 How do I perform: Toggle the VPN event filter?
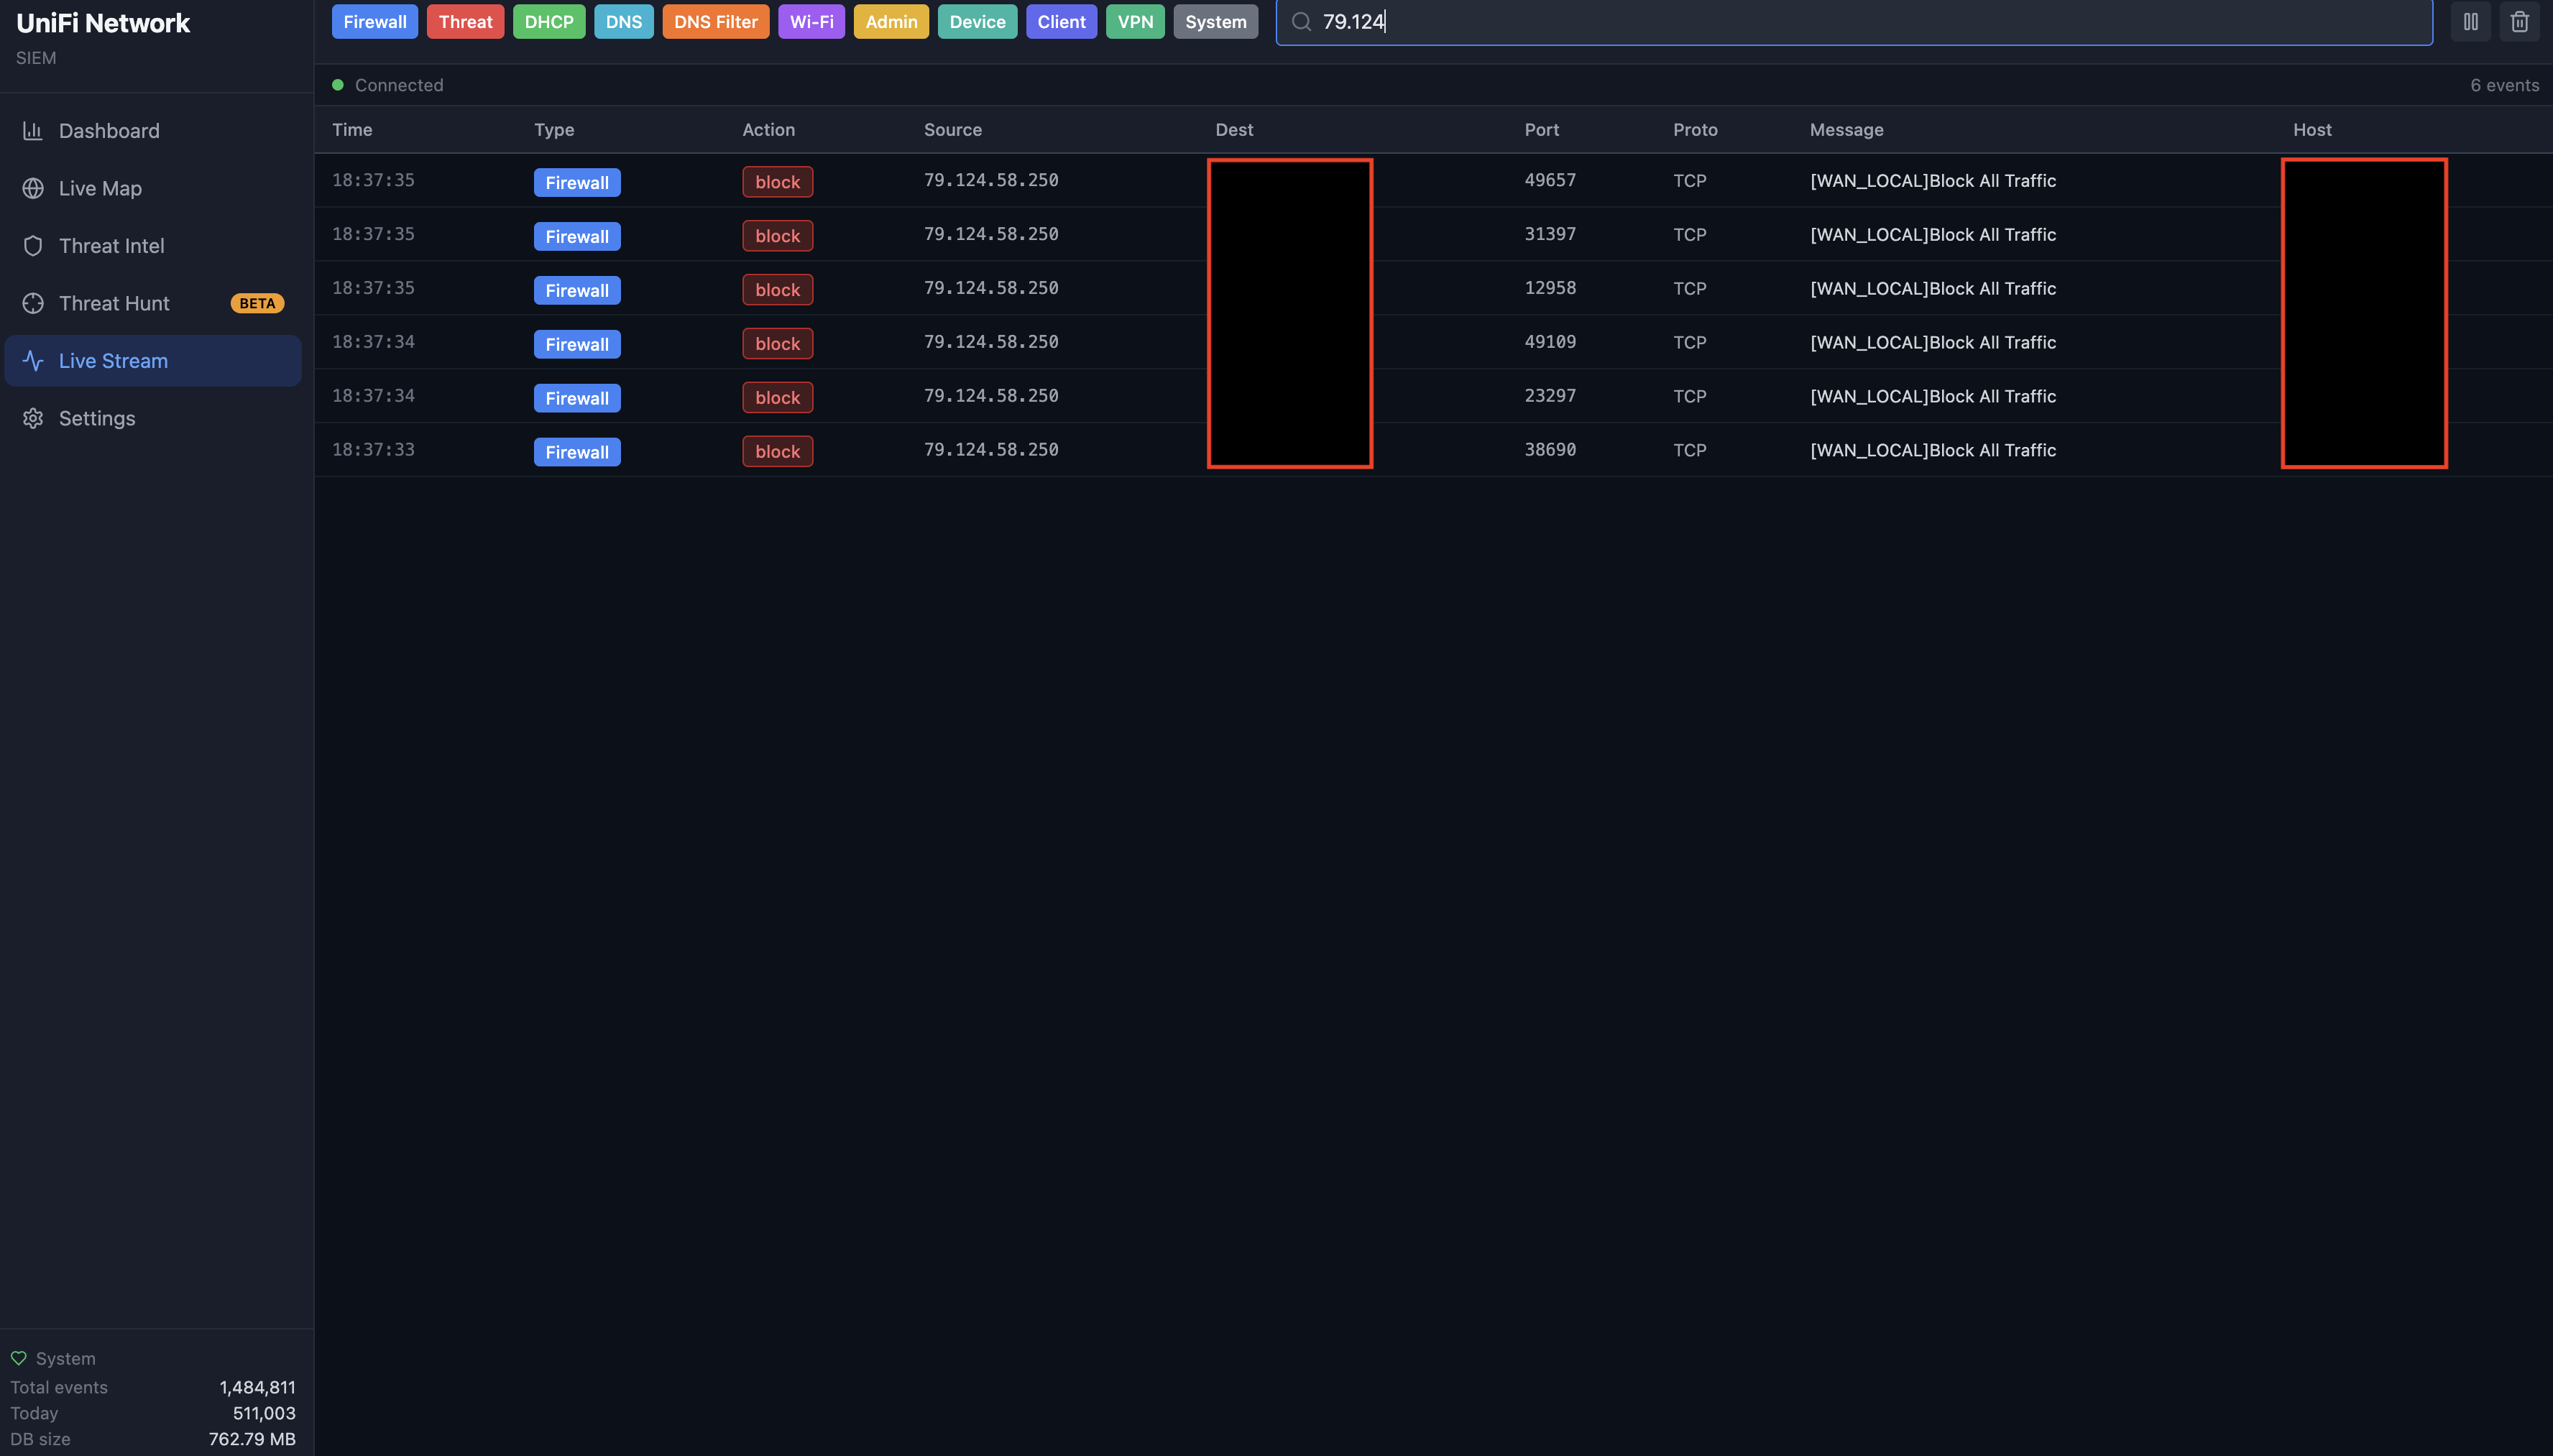click(1135, 22)
